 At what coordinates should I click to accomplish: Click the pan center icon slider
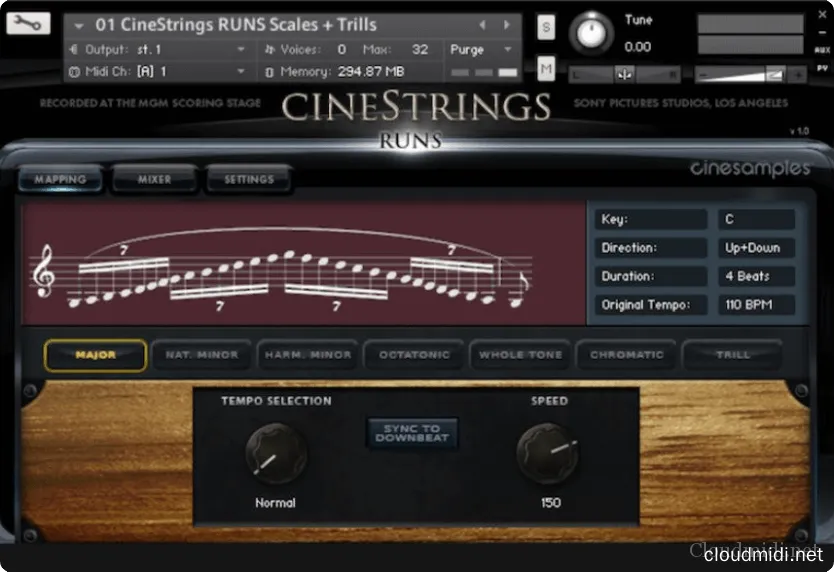[624, 73]
